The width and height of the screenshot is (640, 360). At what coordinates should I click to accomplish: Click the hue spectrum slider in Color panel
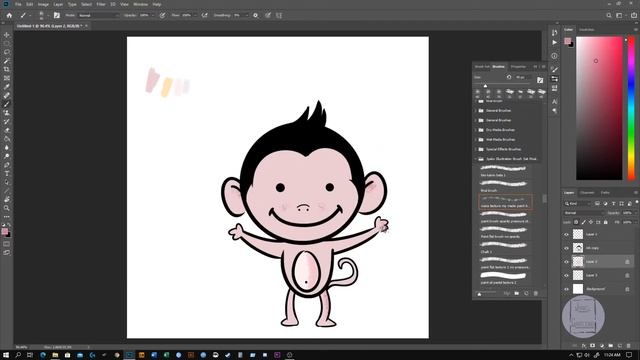click(631, 108)
